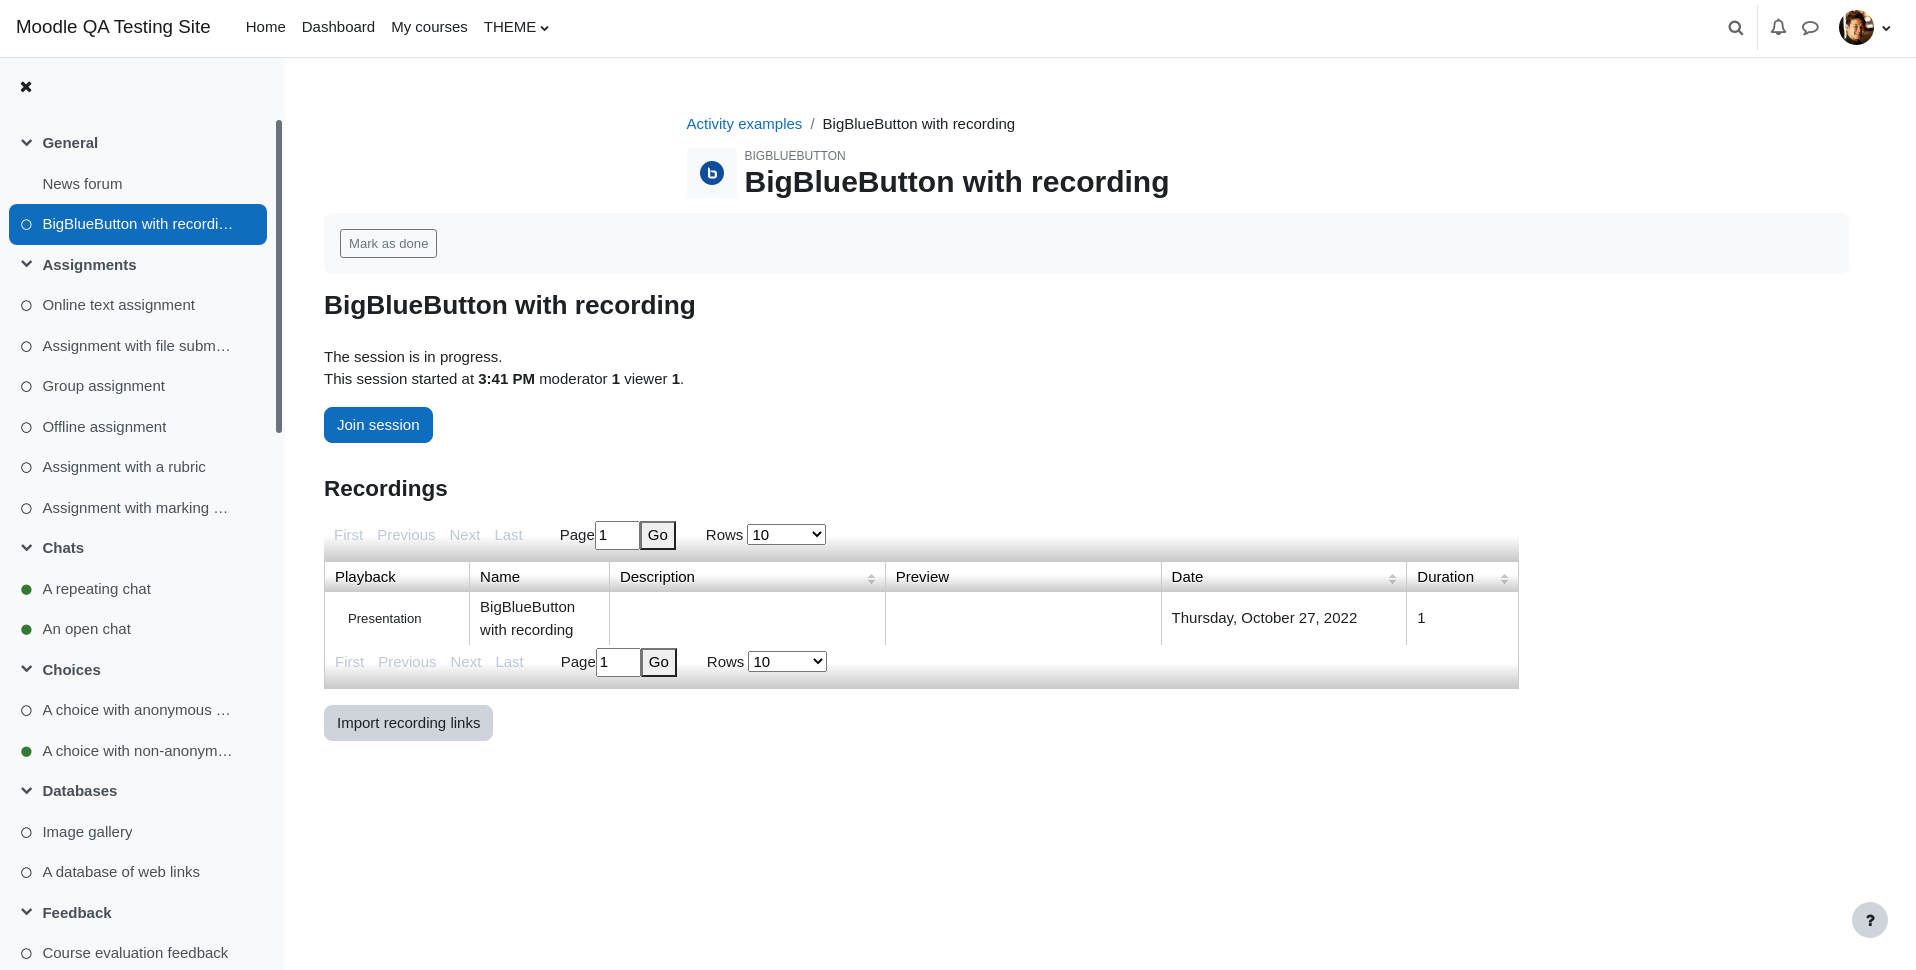Click top pager First link
Screen dimensions: 1916x970
coord(348,535)
